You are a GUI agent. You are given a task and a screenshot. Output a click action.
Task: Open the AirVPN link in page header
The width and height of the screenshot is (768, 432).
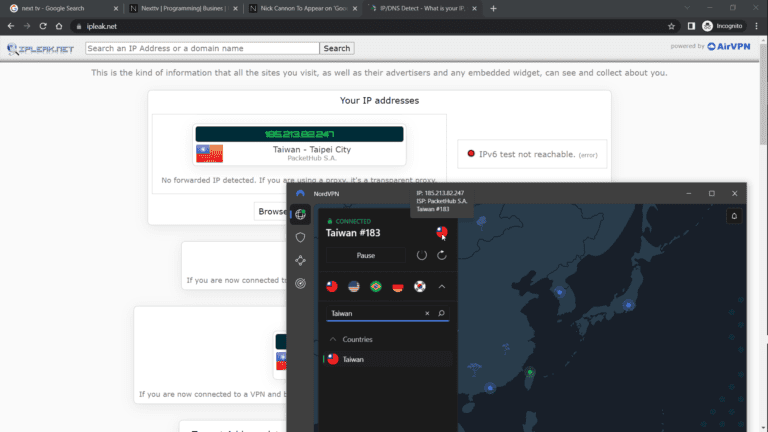tap(729, 47)
